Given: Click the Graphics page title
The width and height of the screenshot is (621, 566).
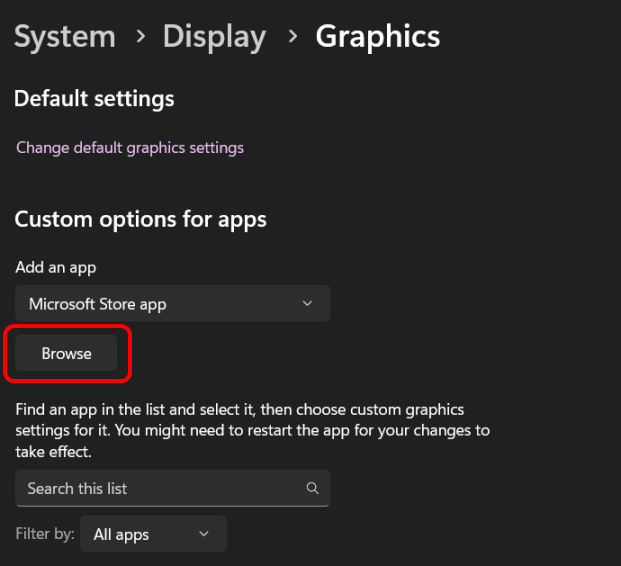Looking at the screenshot, I should point(377,37).
